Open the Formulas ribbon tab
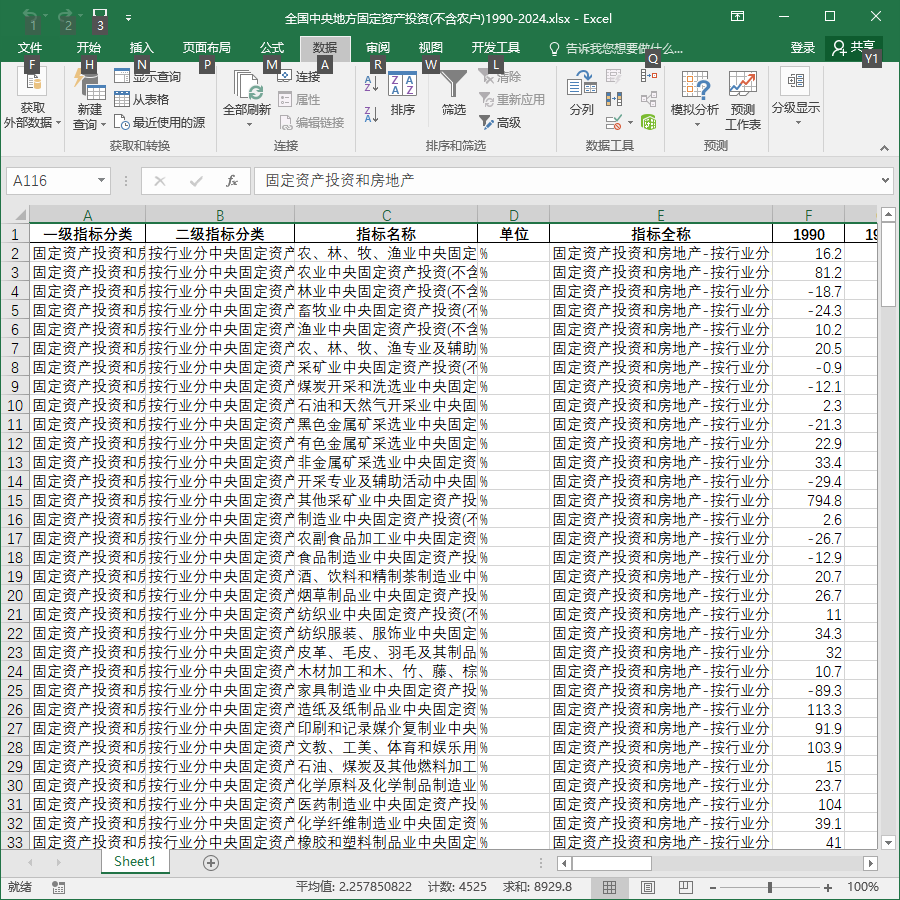Screen dimensions: 900x900 271,48
